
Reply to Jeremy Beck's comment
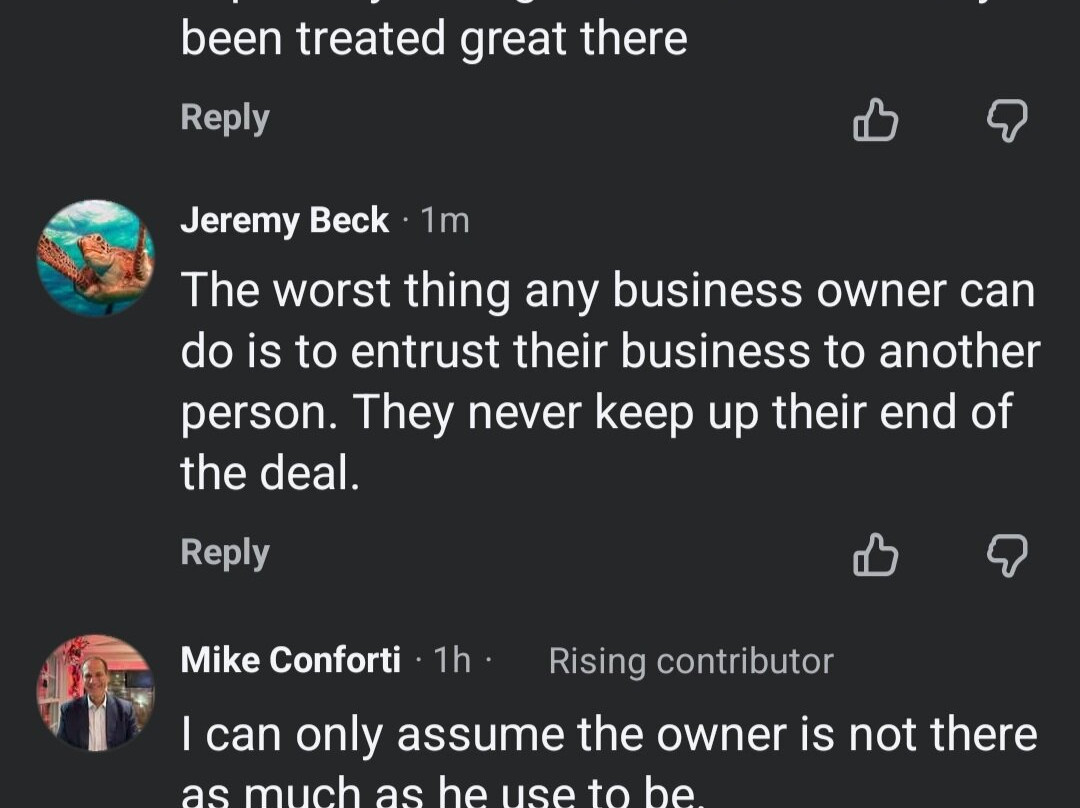(225, 552)
